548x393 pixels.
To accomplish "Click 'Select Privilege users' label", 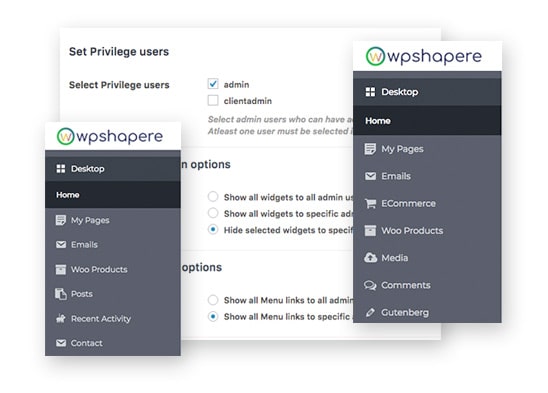I will click(119, 85).
